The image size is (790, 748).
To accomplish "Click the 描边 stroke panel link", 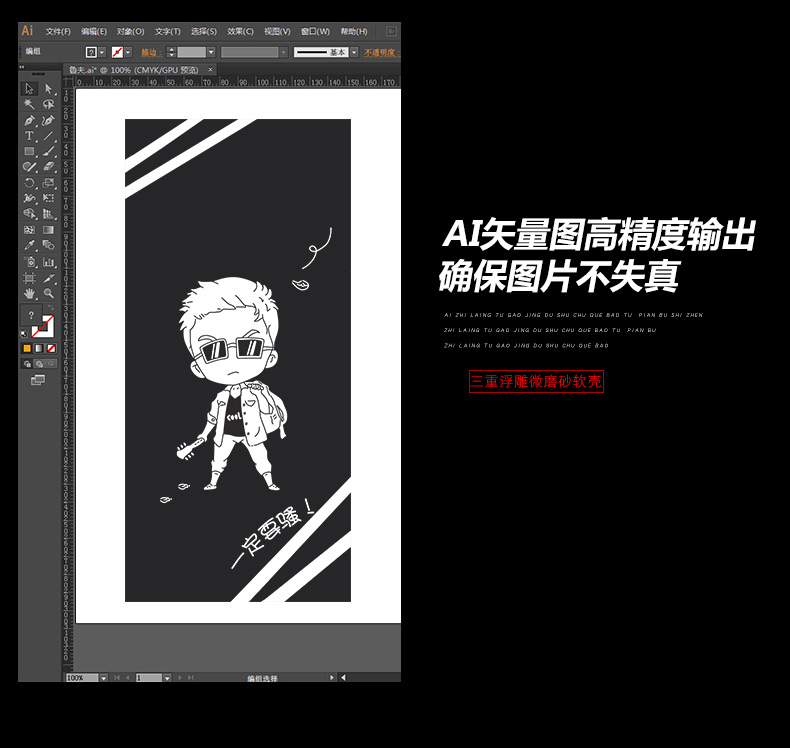I will coord(149,52).
